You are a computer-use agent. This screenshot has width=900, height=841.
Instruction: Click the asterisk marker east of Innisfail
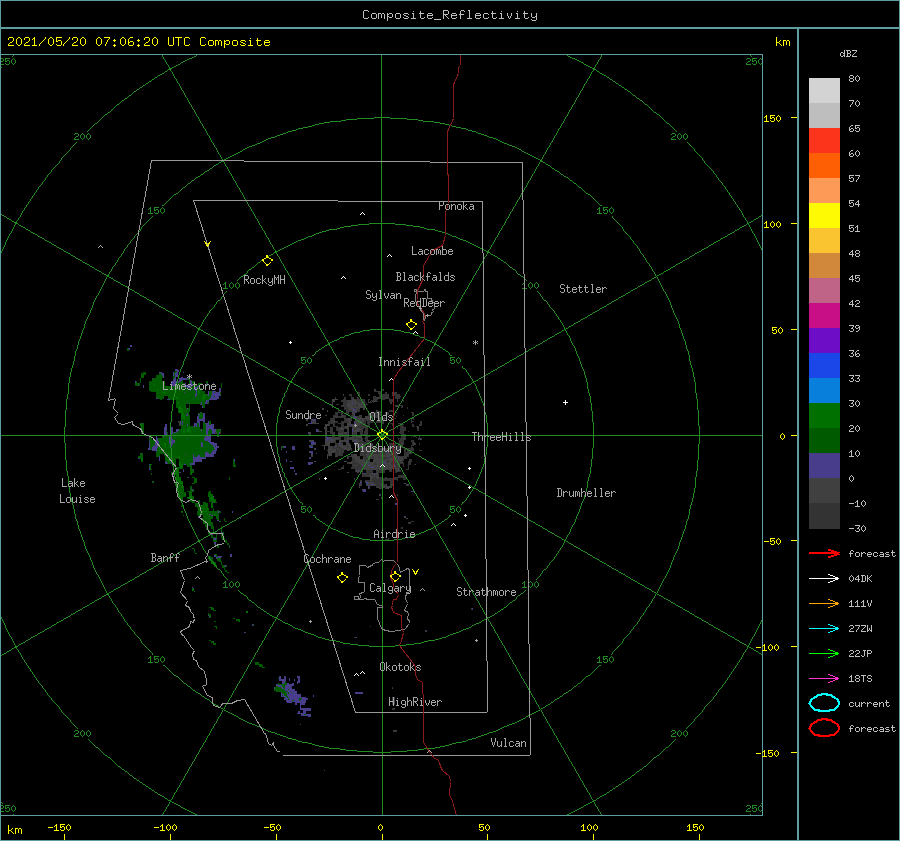point(475,343)
